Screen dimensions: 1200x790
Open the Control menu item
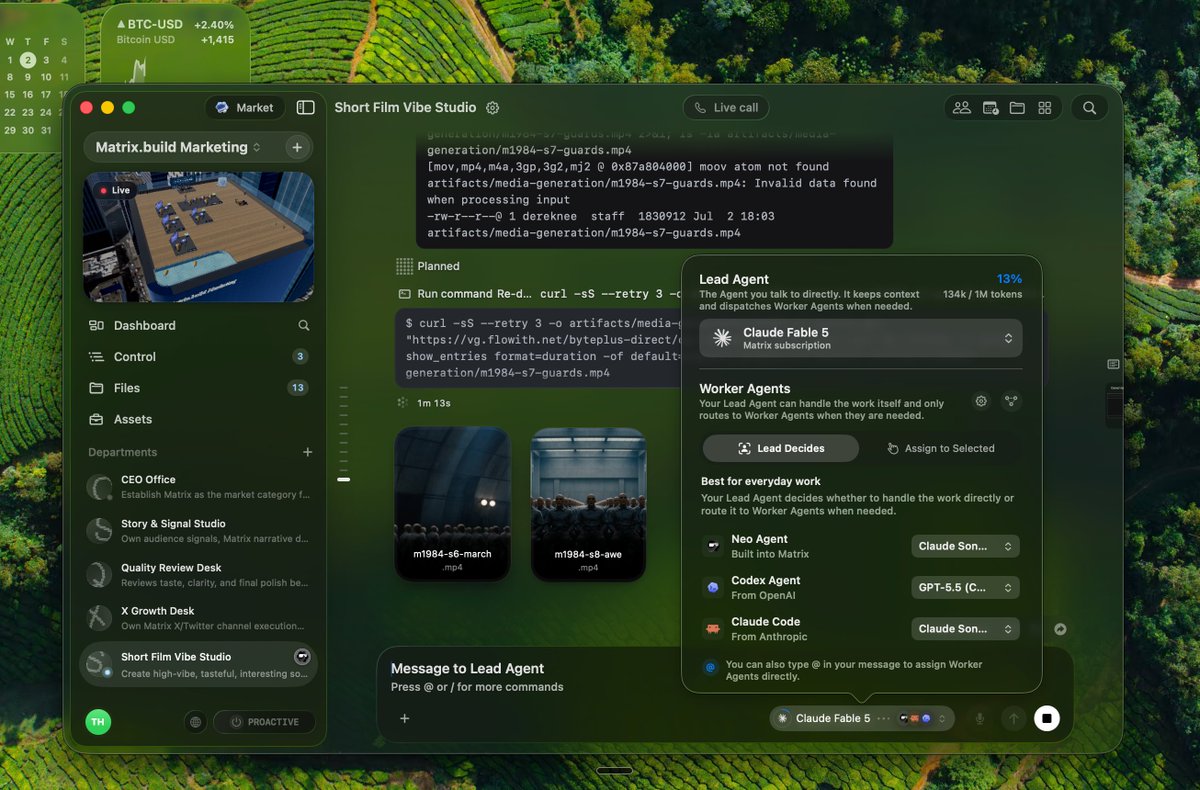pyautogui.click(x=198, y=356)
